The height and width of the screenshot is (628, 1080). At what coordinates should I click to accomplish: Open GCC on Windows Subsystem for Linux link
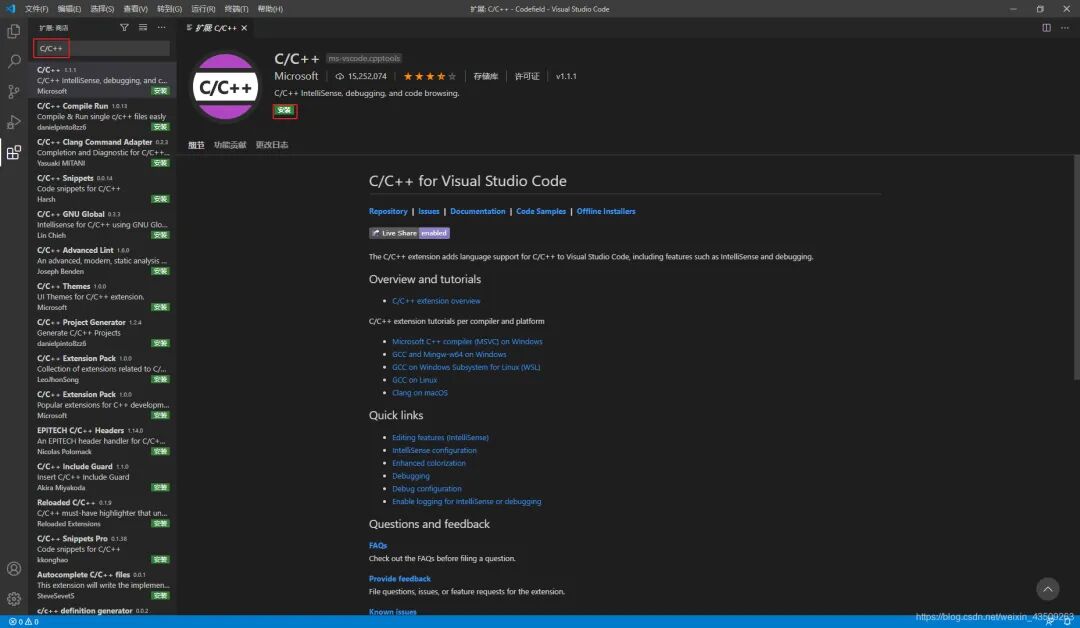pos(466,368)
